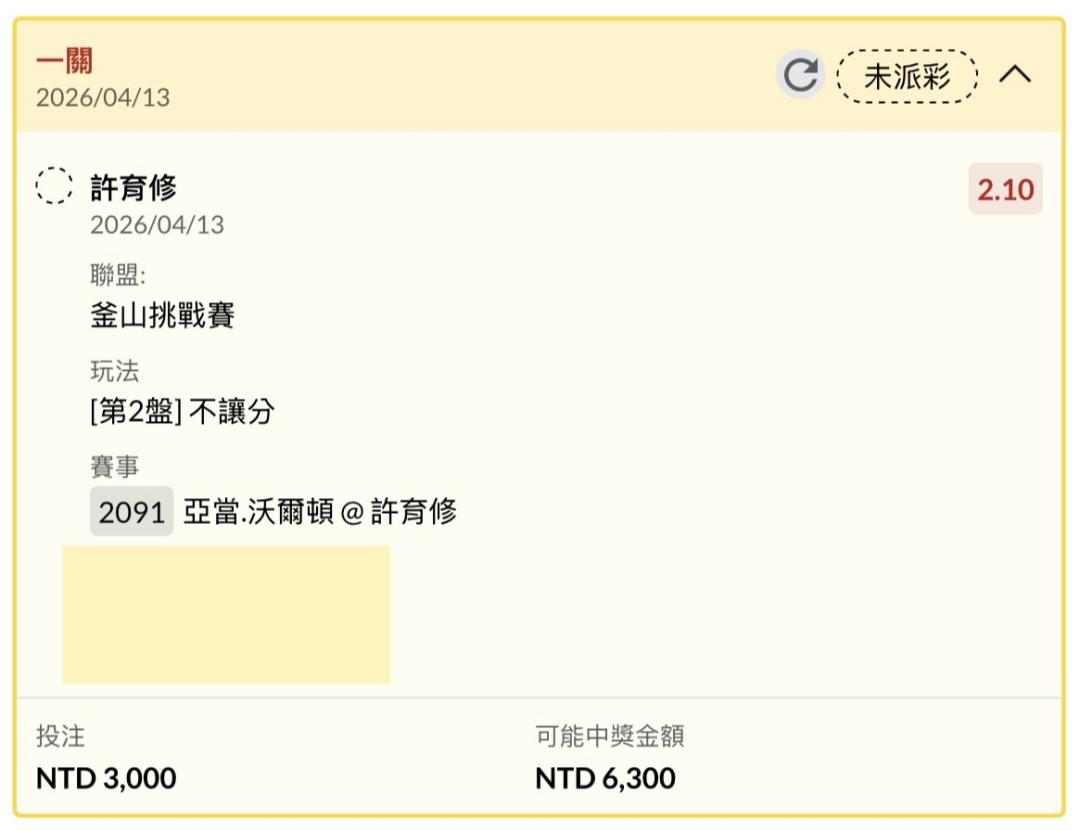Click the NTD 3,000 stake amount
The image size is (1080, 831).
tap(106, 778)
